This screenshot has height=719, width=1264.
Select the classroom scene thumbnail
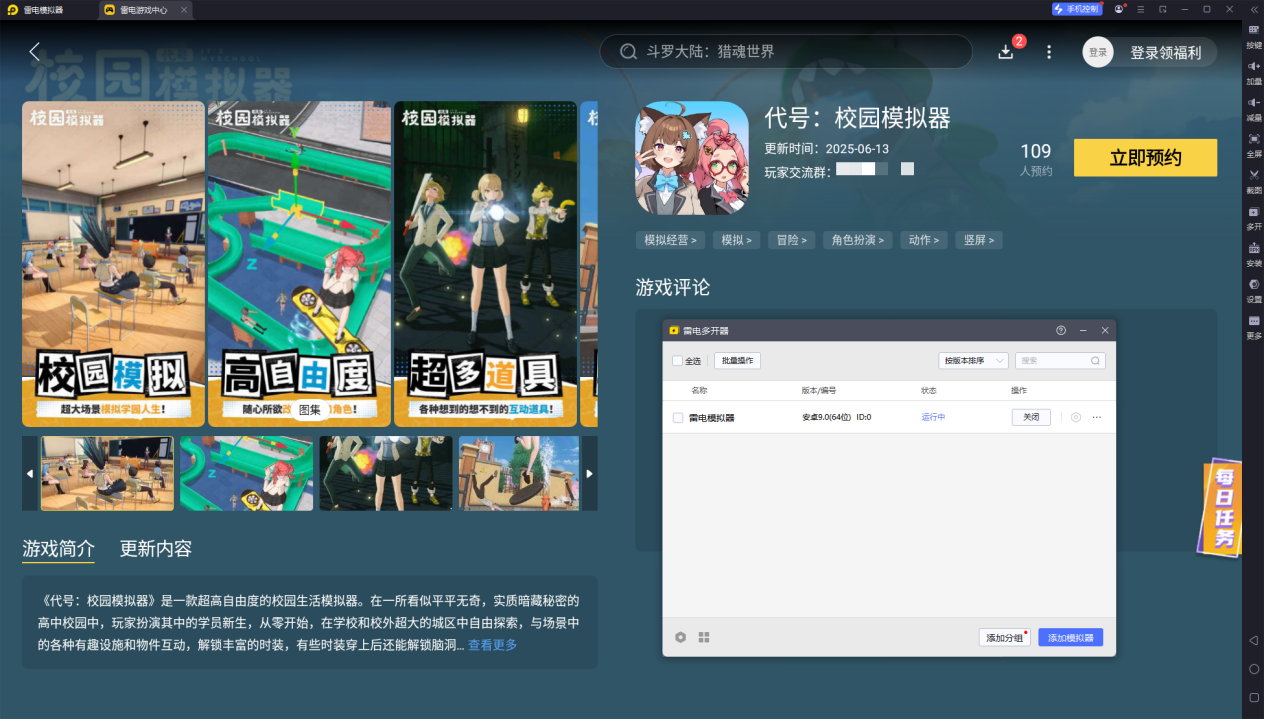click(107, 473)
